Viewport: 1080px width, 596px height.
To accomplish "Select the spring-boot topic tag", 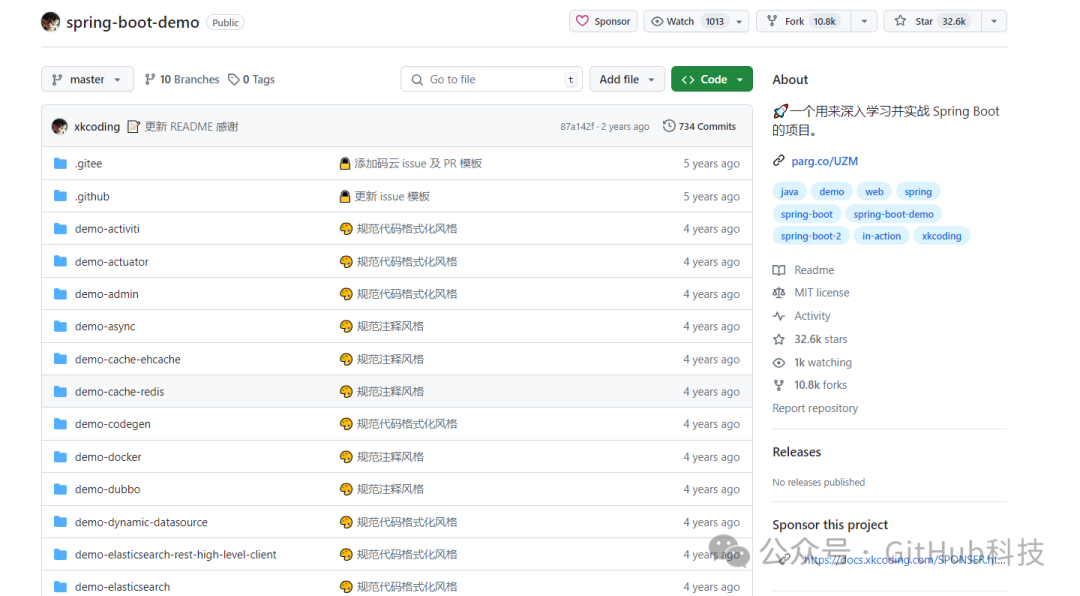I will (807, 214).
